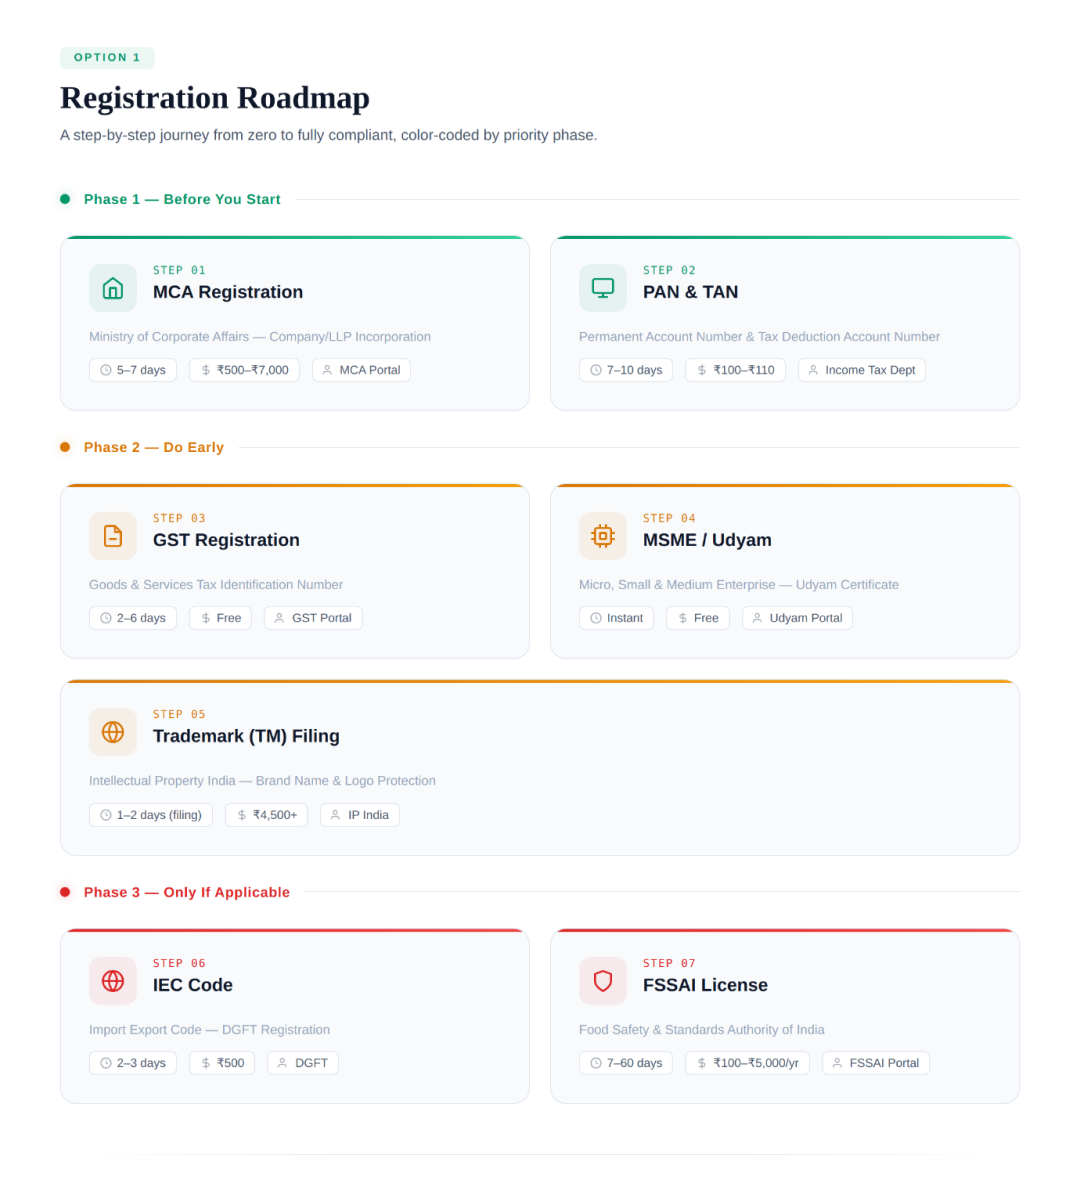Collapse the Phase 1 — Before You Start section
The image size is (1080, 1178).
(x=182, y=199)
